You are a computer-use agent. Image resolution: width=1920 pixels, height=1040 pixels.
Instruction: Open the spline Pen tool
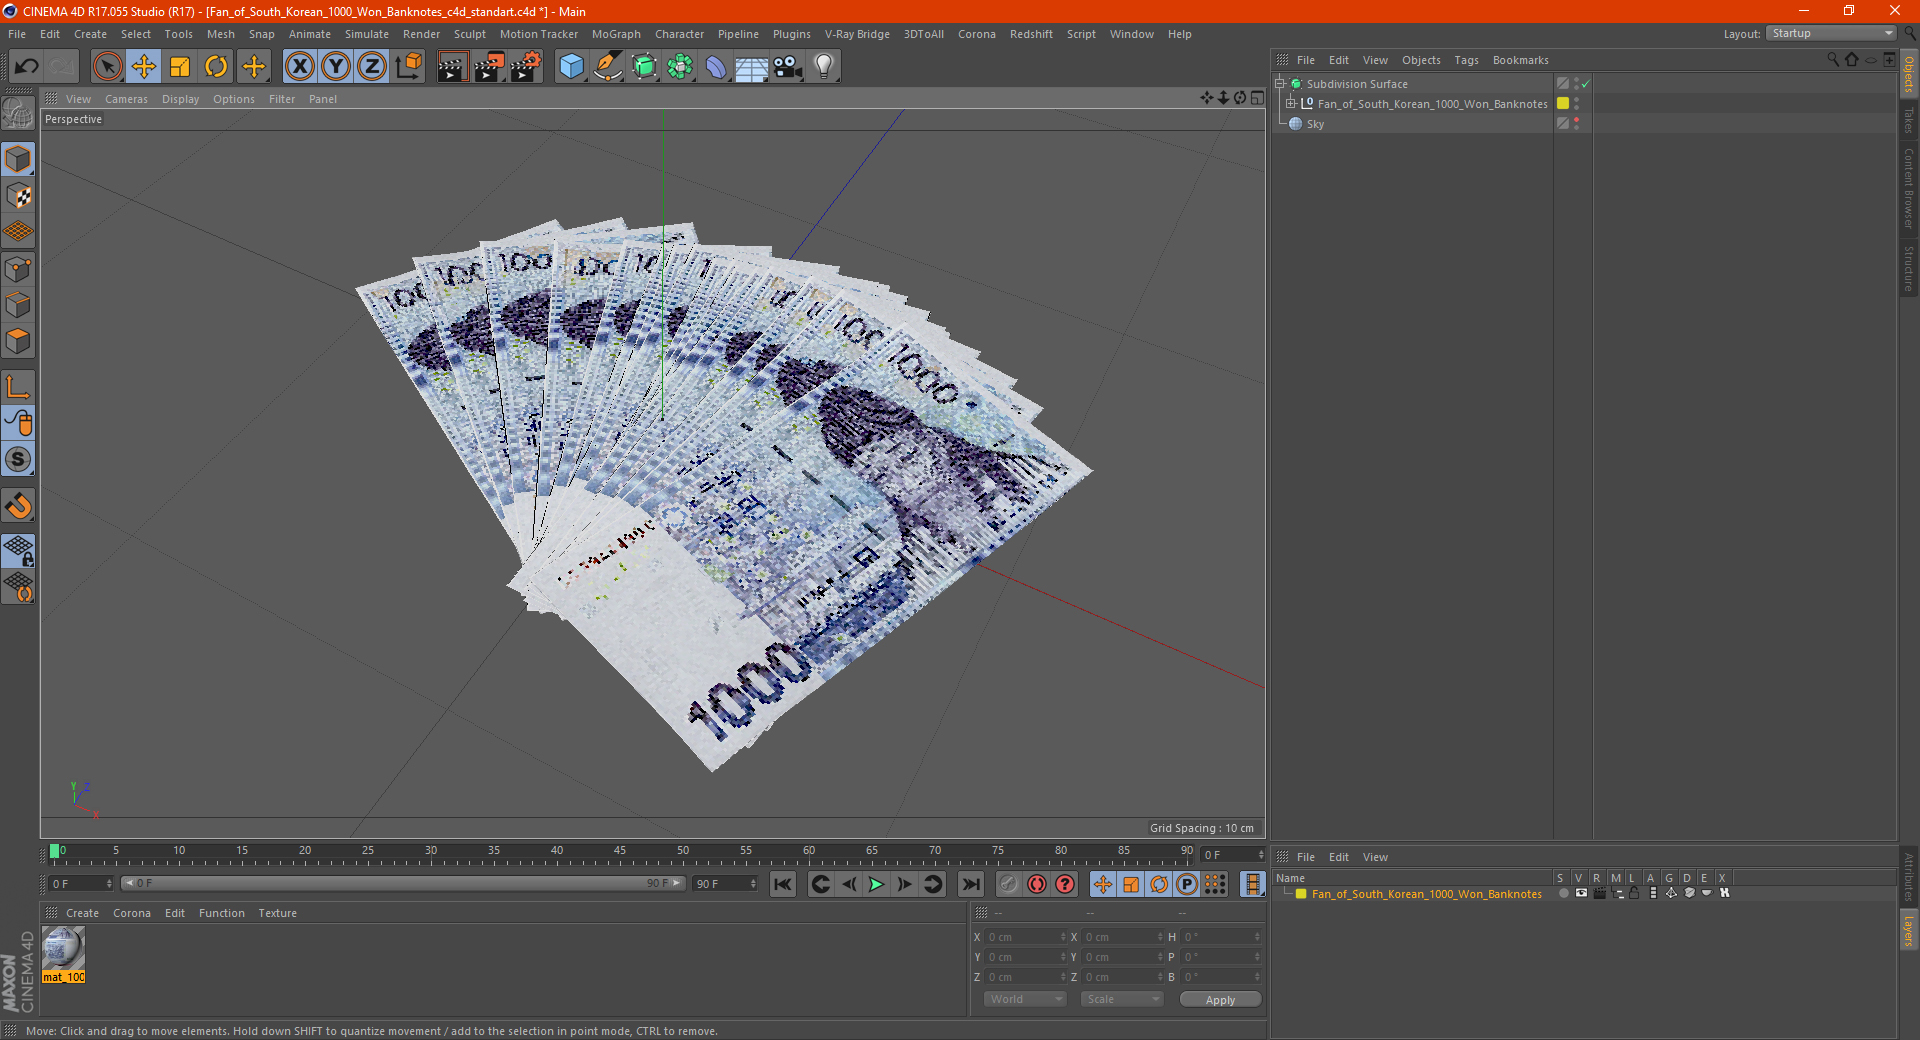[607, 67]
